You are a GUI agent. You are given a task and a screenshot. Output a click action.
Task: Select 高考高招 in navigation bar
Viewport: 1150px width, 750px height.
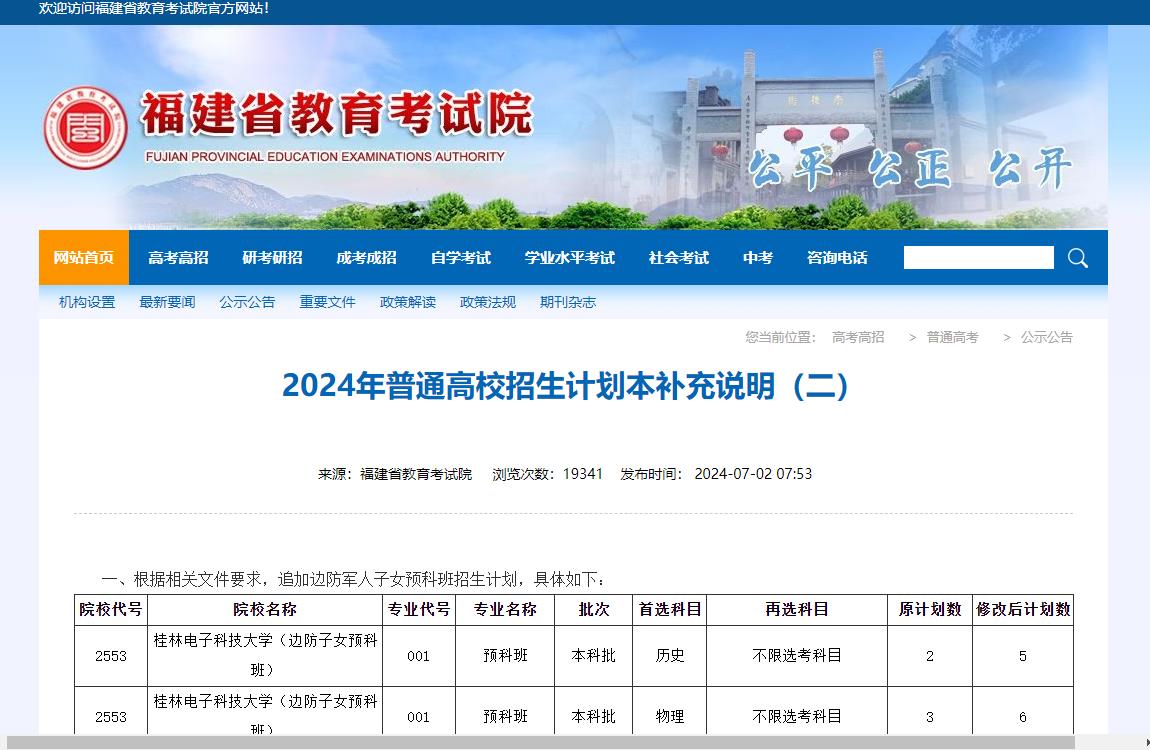click(x=178, y=258)
